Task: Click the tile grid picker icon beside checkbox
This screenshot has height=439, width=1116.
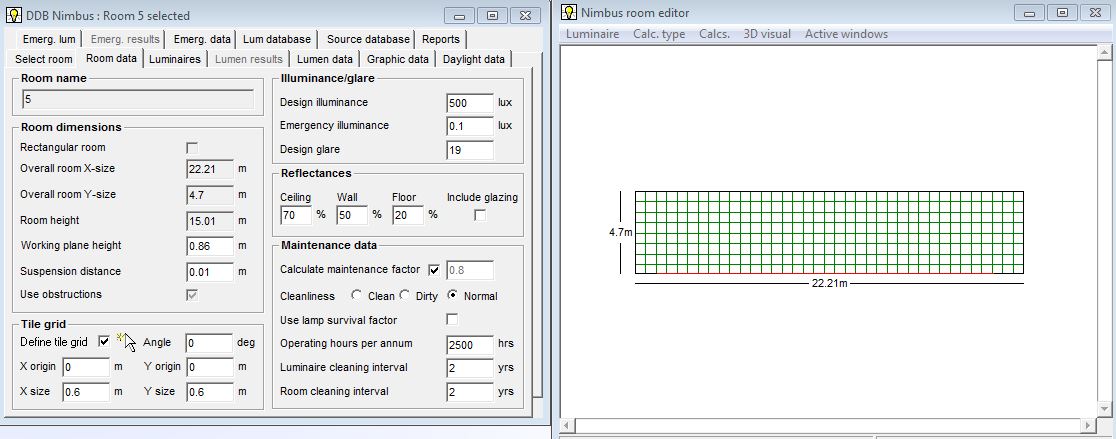Action: (x=120, y=337)
